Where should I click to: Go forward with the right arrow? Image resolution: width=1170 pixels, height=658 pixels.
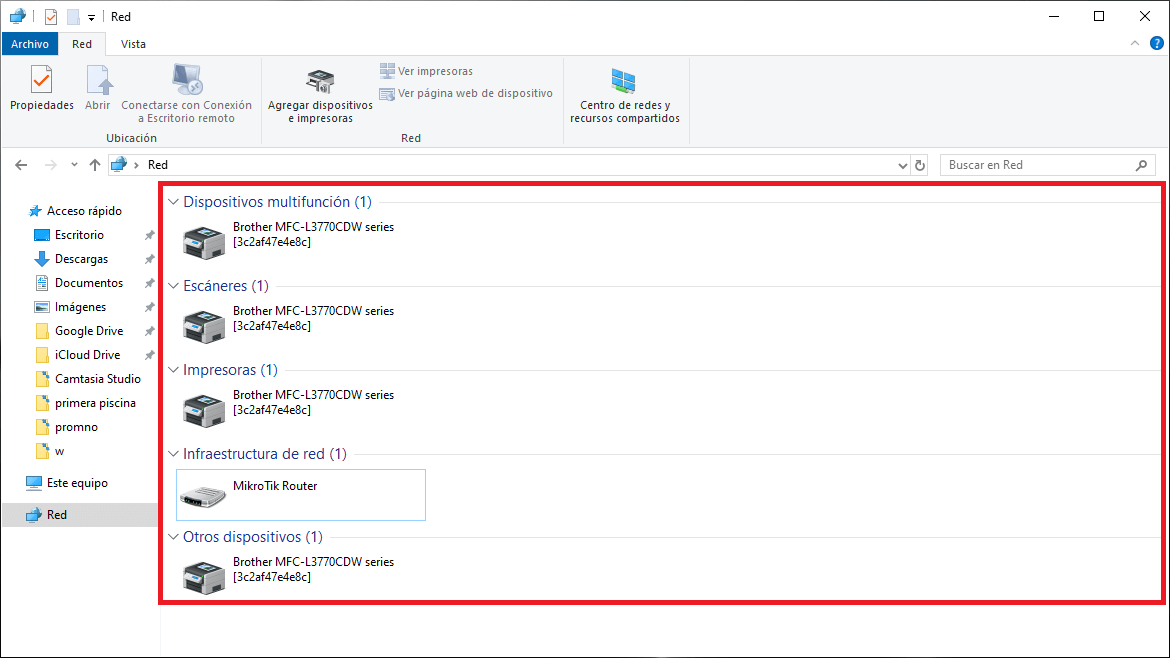click(x=50, y=165)
